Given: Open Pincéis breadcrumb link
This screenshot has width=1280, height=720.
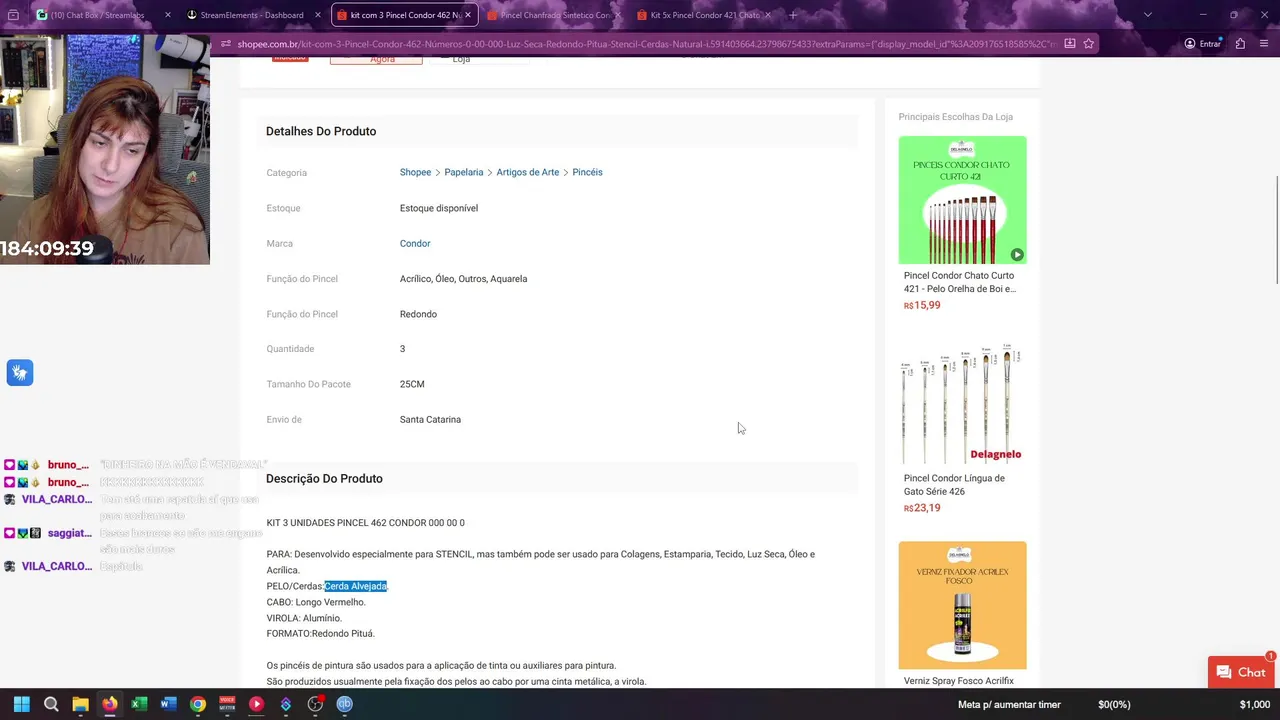Looking at the screenshot, I should (587, 172).
